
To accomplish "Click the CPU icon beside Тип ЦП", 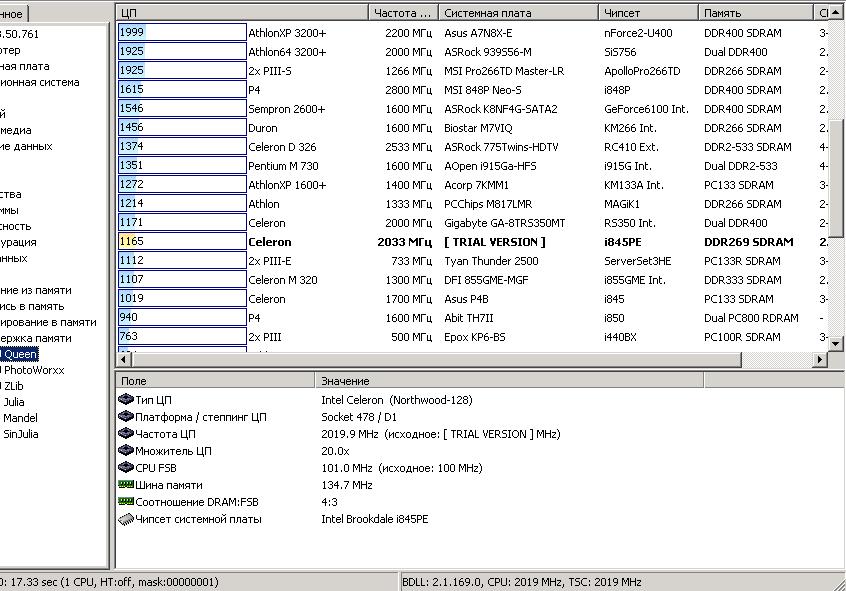I will click(x=125, y=400).
